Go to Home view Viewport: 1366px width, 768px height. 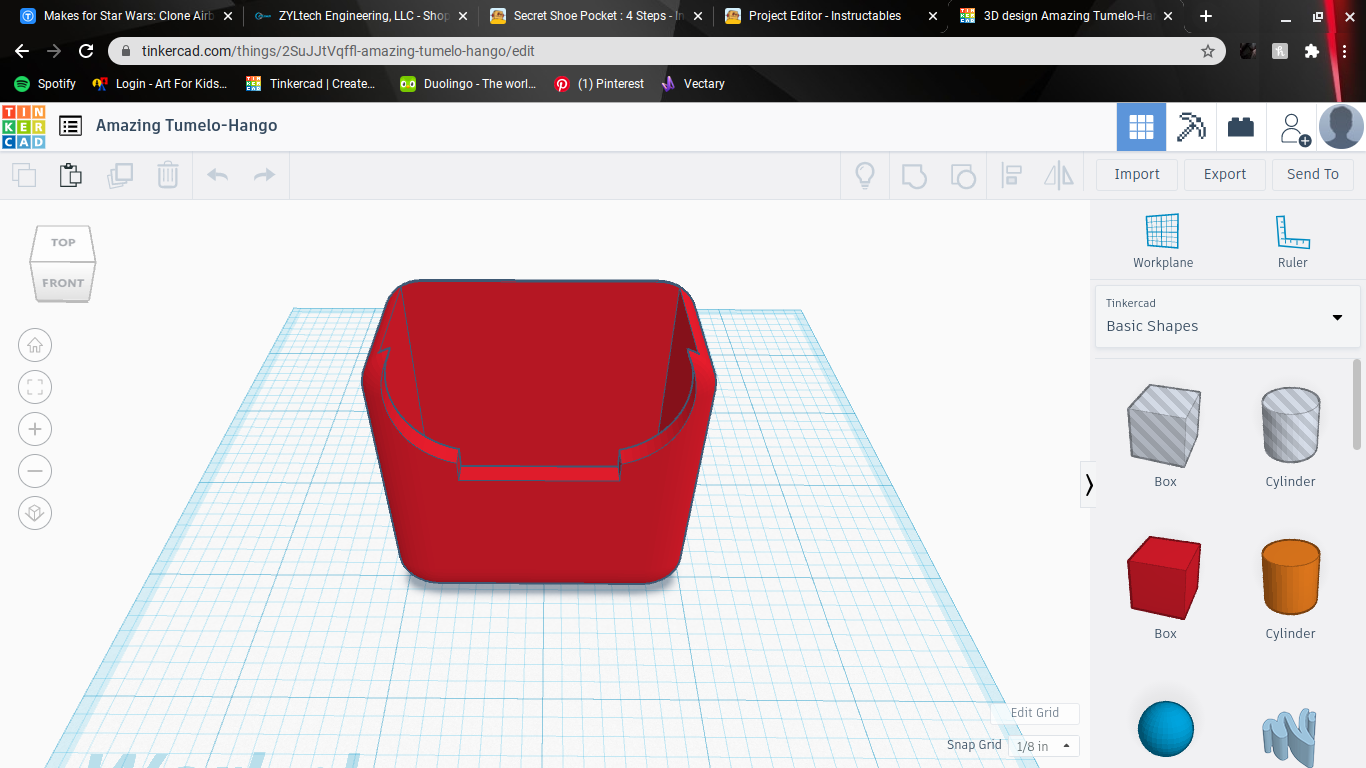35,346
